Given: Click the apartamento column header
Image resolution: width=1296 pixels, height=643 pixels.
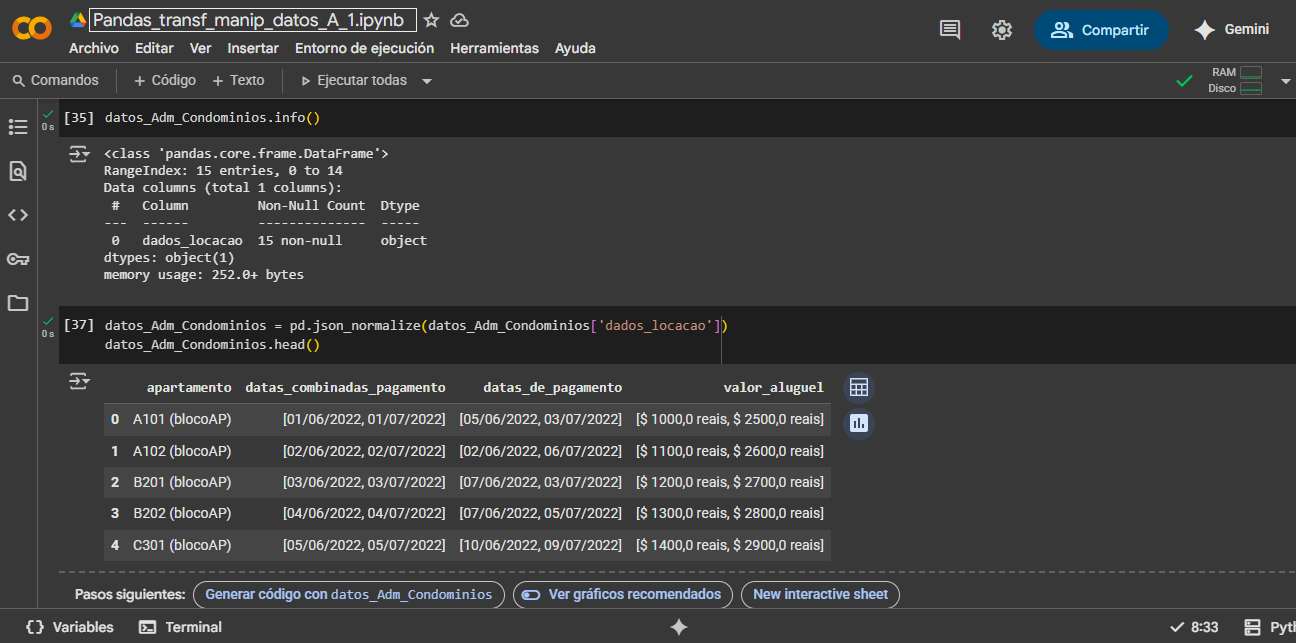Looking at the screenshot, I should click(189, 387).
